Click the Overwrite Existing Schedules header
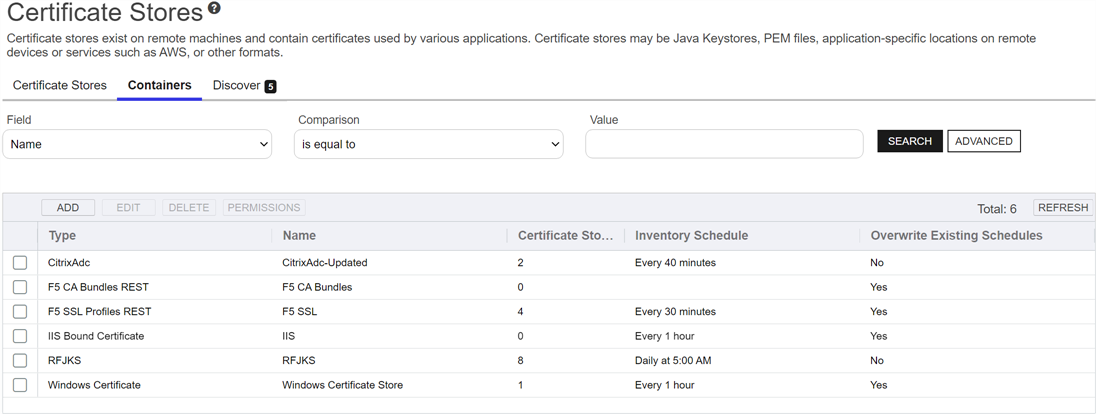This screenshot has height=414, width=1096. [956, 236]
